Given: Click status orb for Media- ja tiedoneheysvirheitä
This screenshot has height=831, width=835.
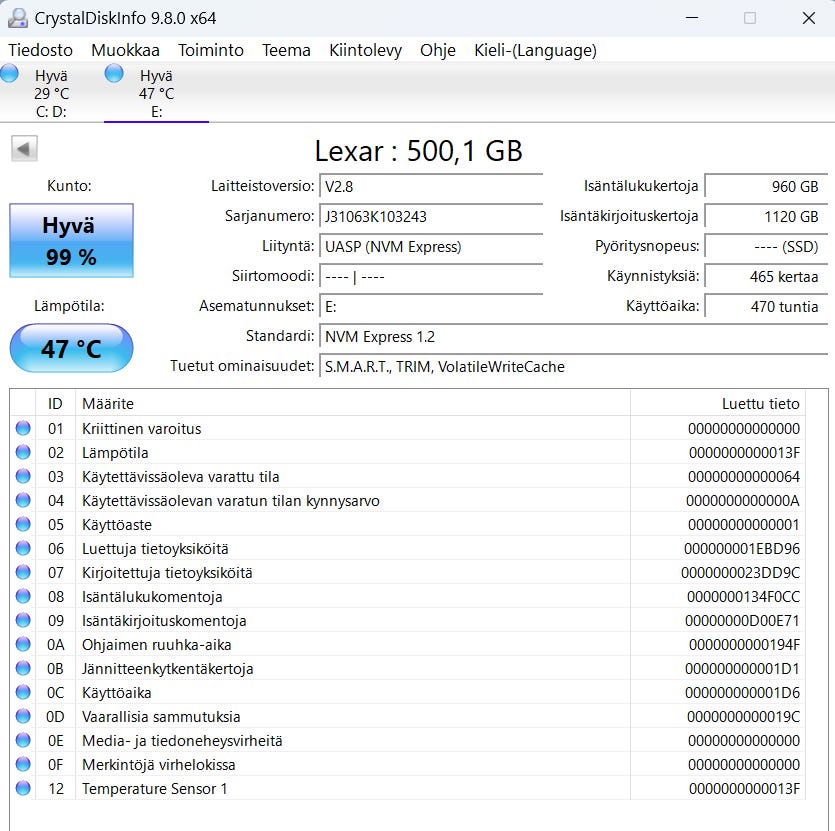Looking at the screenshot, I should click(x=23, y=739).
